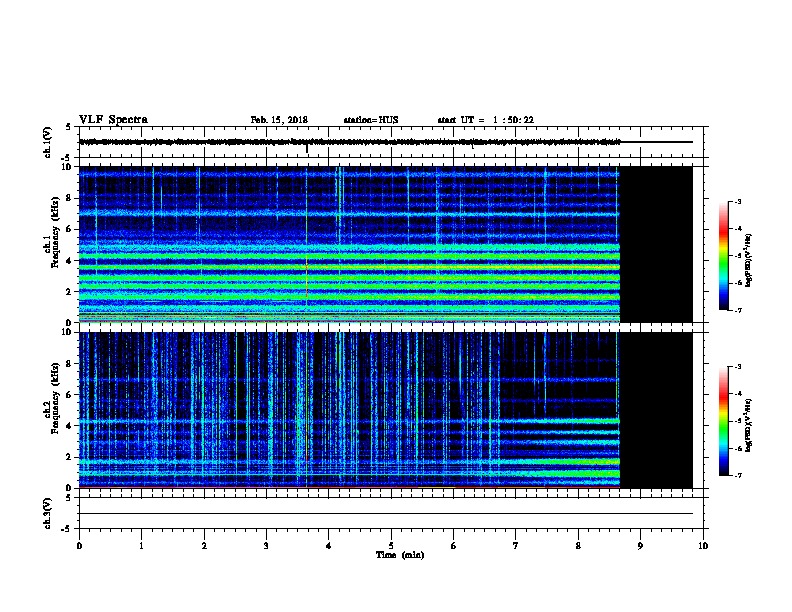Screen dimensions: 792x612
Task: Click the ch.2 color bar log(PSD) label
Action: (748, 425)
